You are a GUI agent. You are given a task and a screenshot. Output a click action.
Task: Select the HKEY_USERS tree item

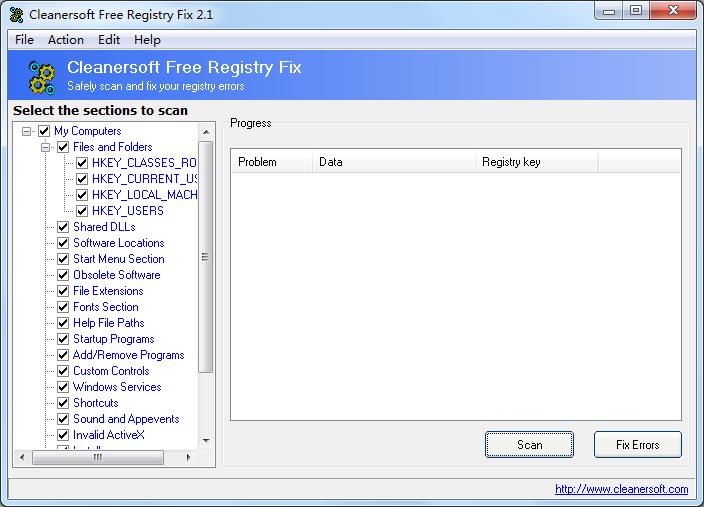(128, 211)
